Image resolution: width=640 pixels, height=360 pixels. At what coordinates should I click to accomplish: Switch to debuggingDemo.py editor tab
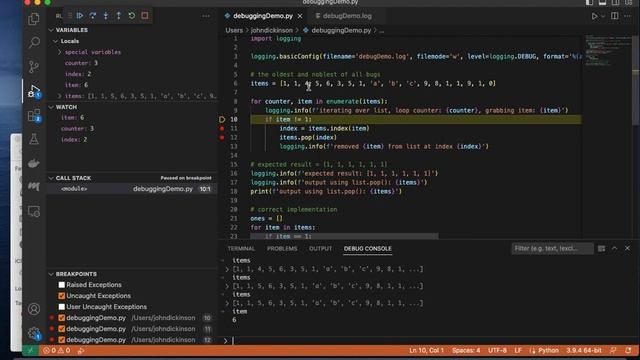click(263, 16)
